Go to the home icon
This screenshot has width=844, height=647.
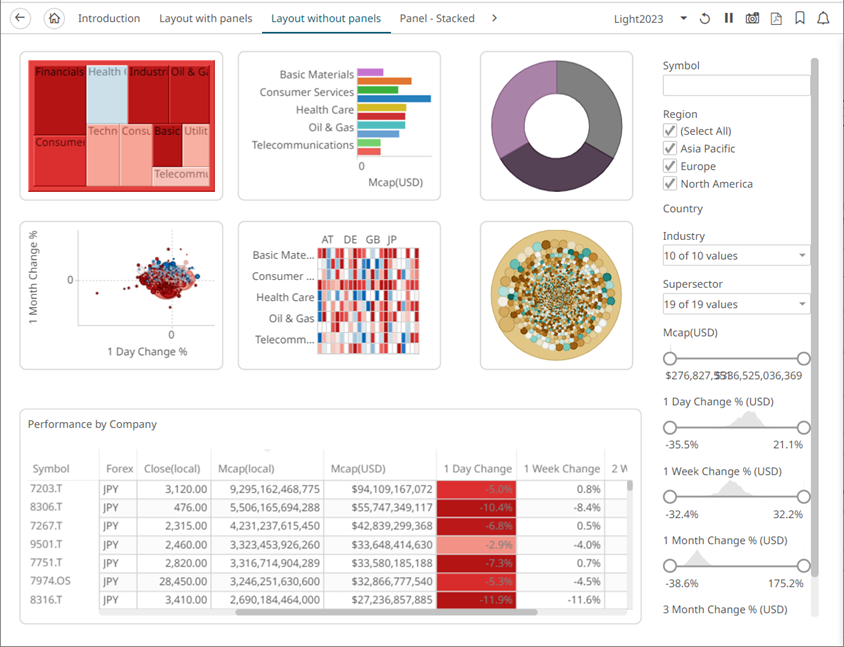tap(55, 18)
